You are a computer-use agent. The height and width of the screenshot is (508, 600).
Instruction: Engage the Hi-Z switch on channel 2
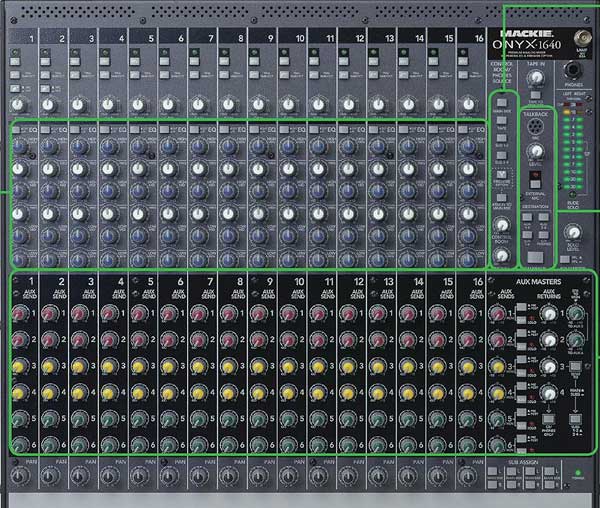(x=45, y=89)
